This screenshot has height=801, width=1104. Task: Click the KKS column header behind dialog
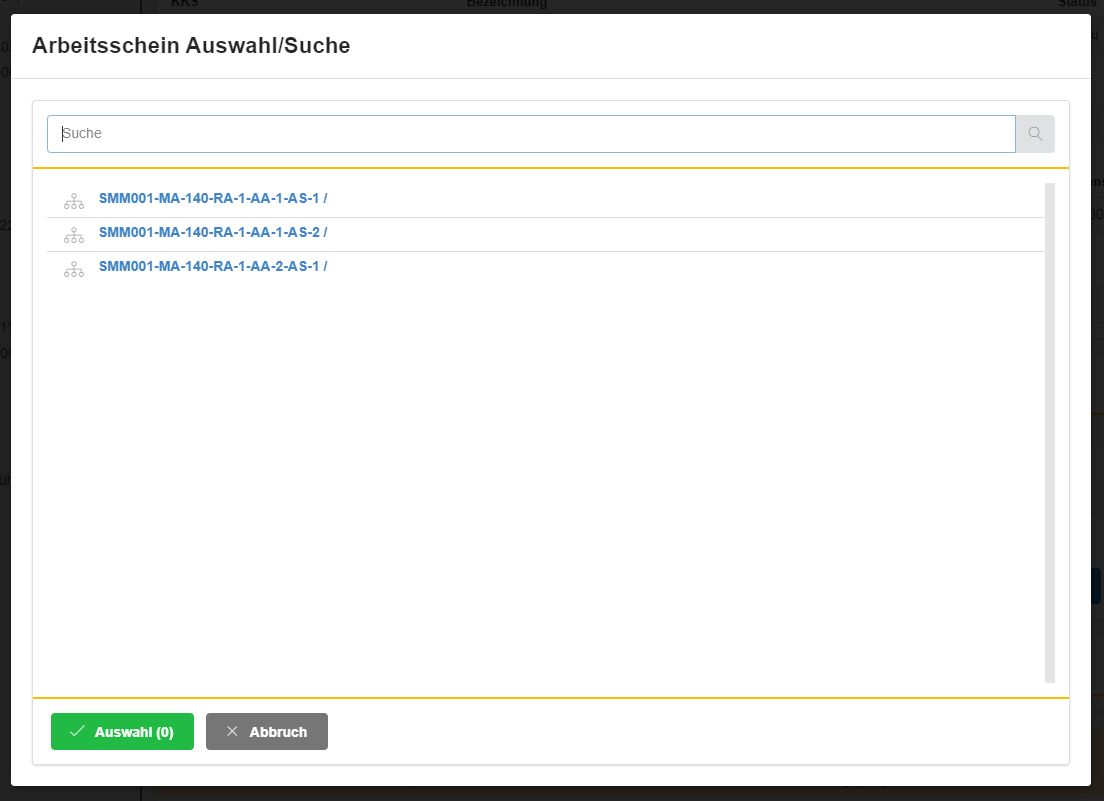[x=185, y=5]
